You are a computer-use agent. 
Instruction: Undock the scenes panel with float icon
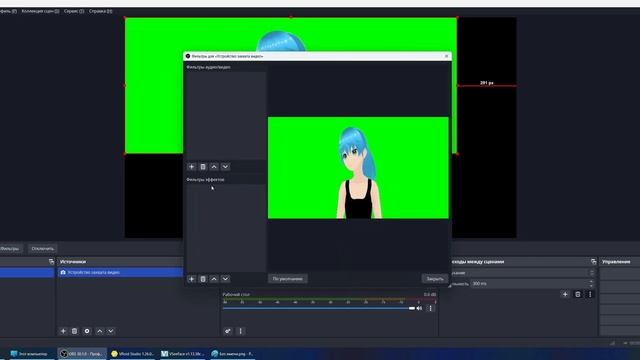pos(51,261)
